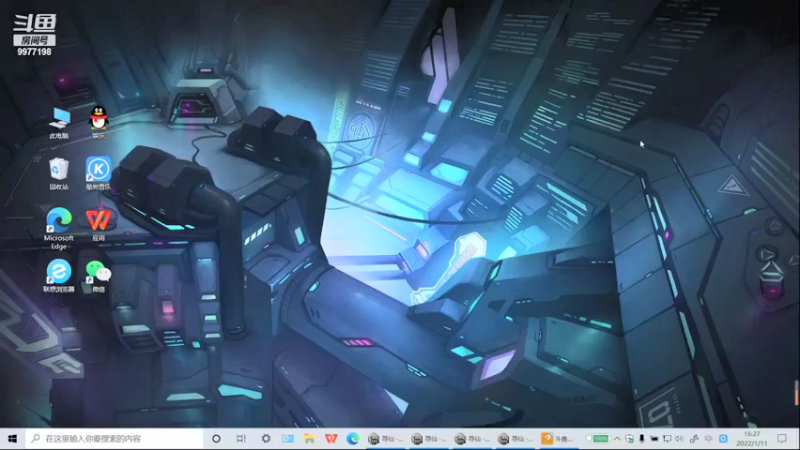Viewport: 800px width, 450px height.
Task: Select the Microsoft Edge desktop shortcut
Action: [59, 228]
